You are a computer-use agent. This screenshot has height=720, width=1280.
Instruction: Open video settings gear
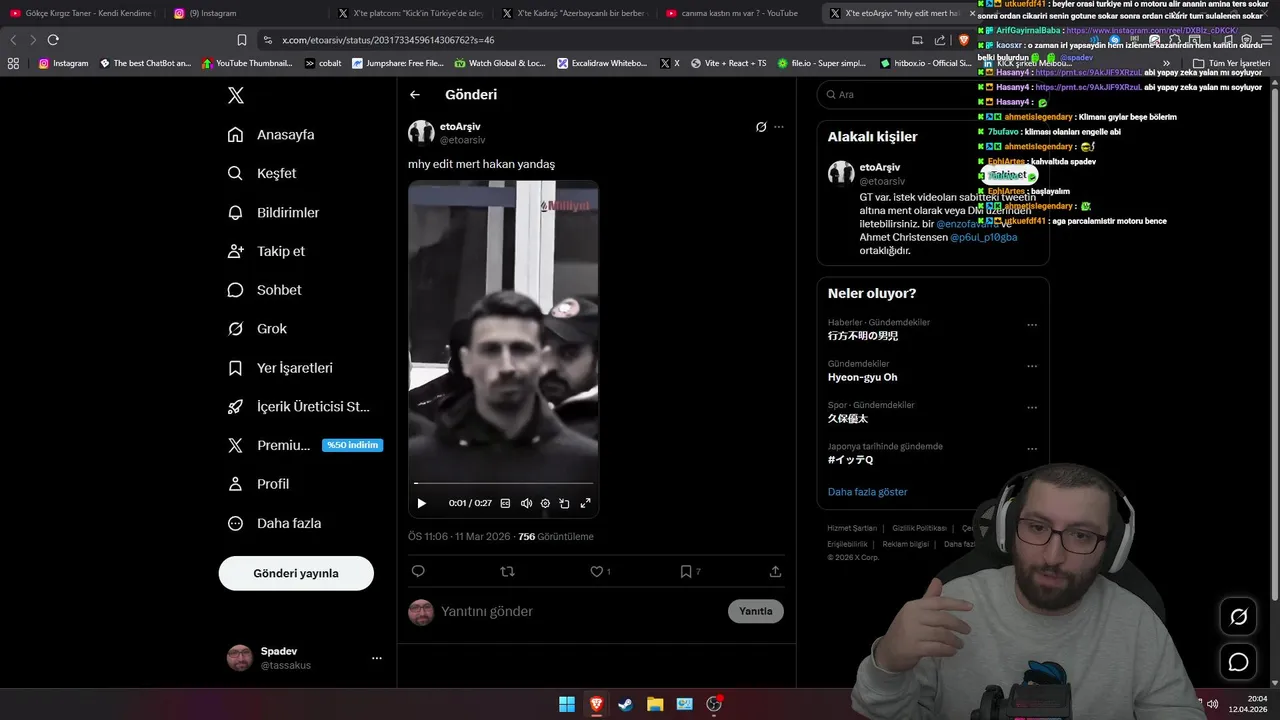coord(545,503)
